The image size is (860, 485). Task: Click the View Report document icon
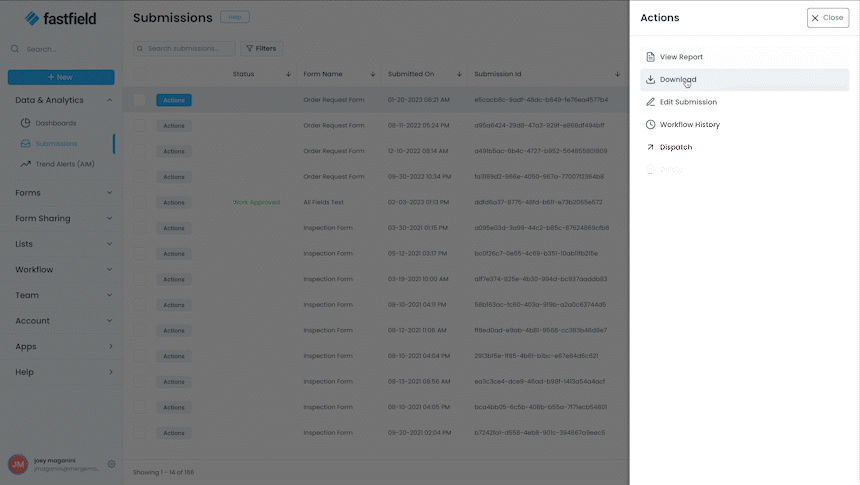651,57
